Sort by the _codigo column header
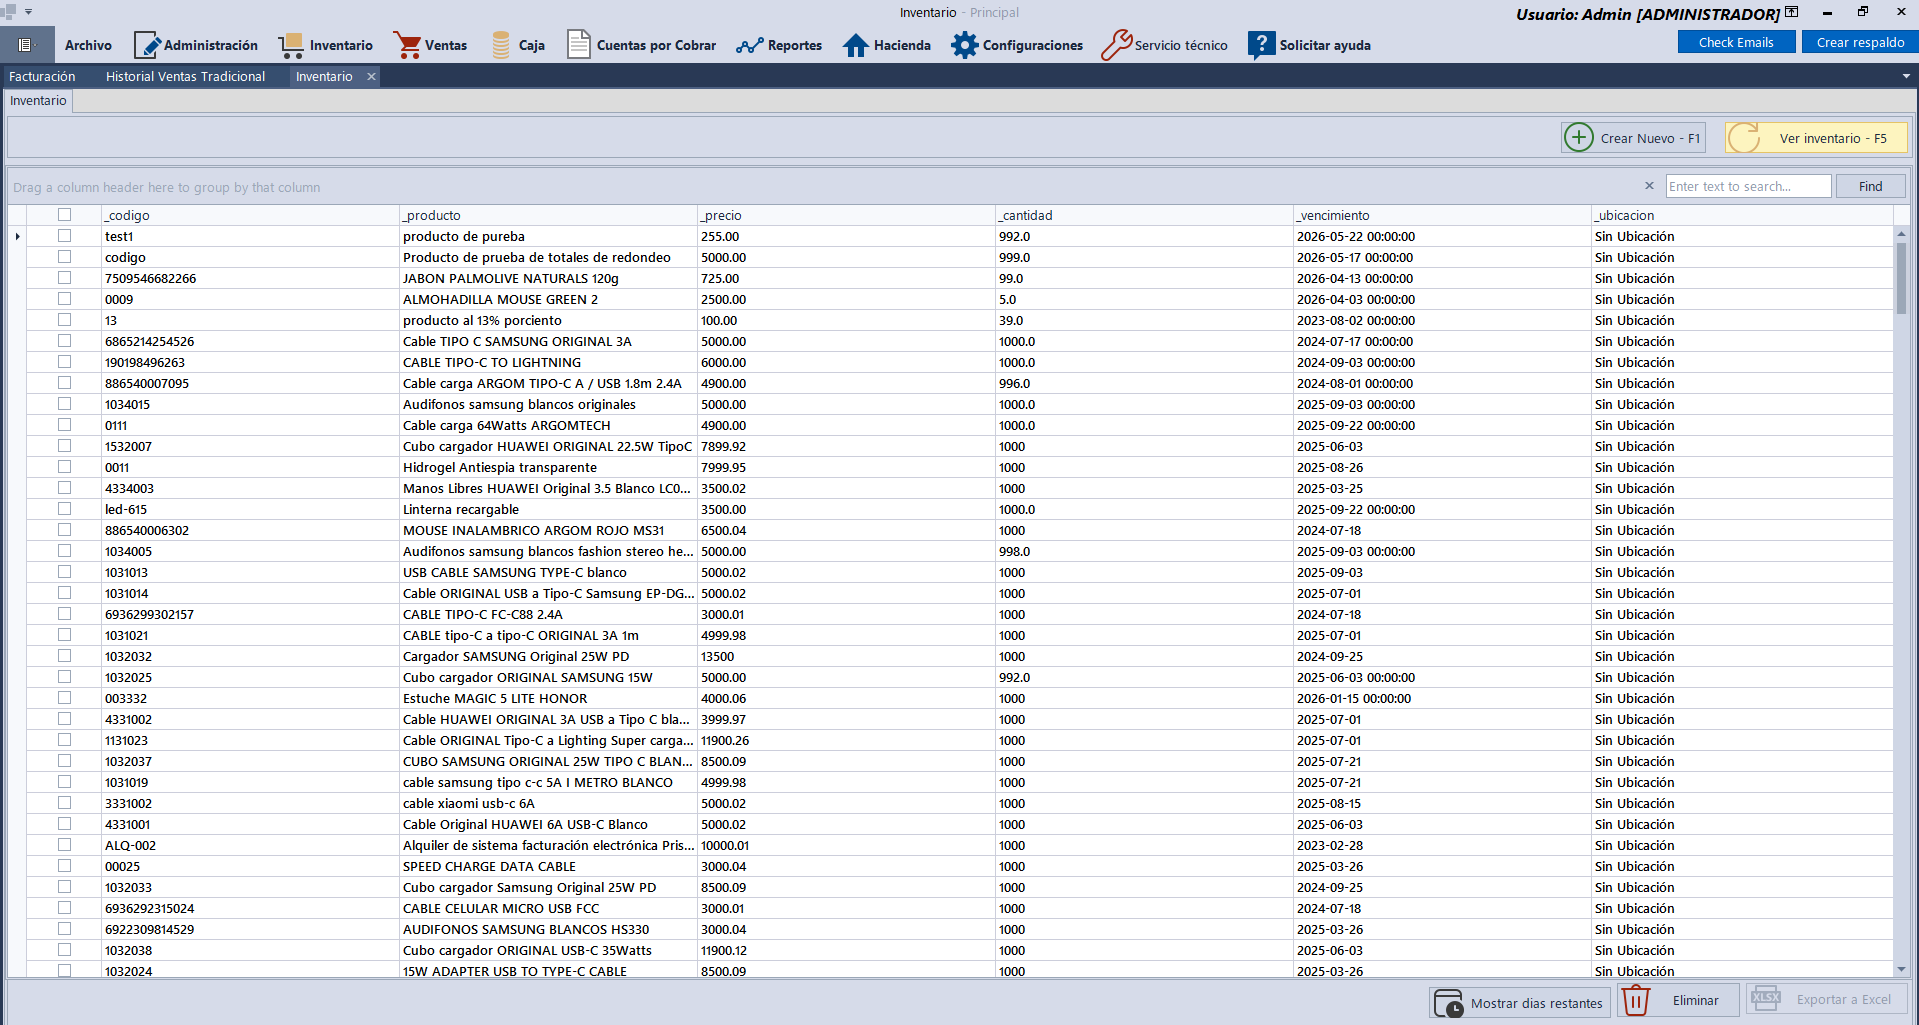The width and height of the screenshot is (1919, 1025). [x=250, y=215]
